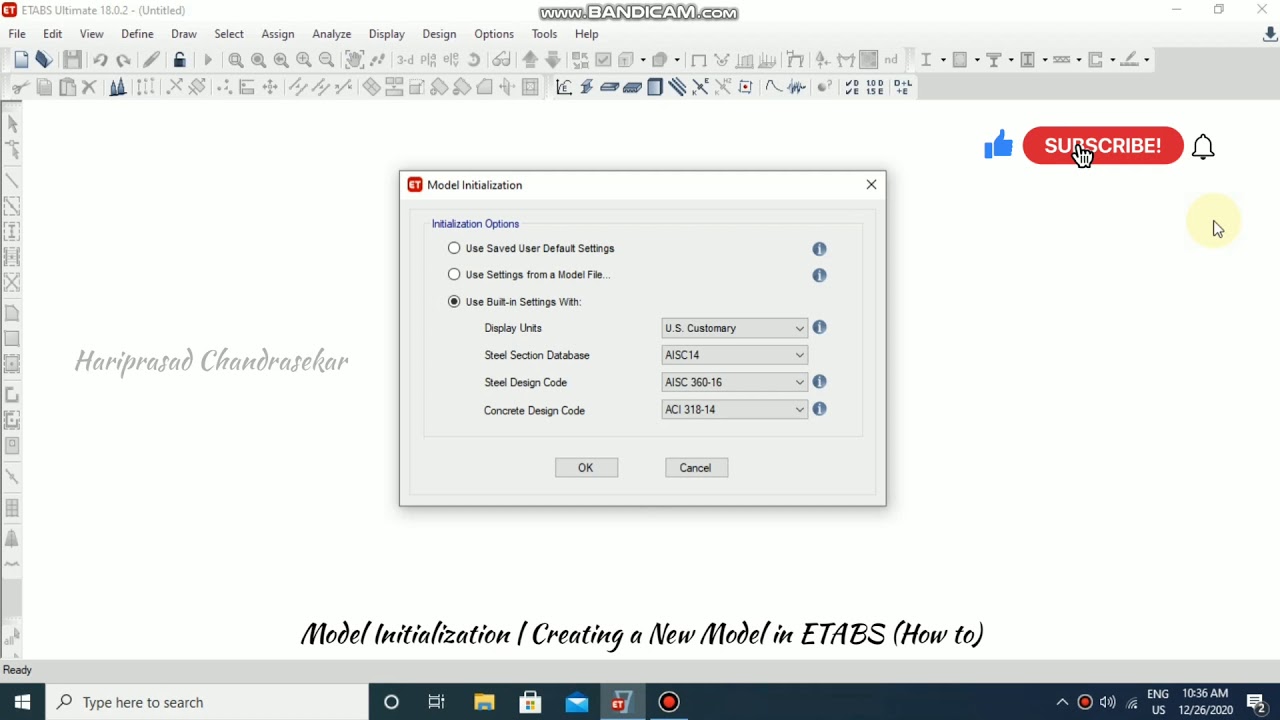
Task: Click the pencil refresh icon in toolbar
Action: pos(151,60)
